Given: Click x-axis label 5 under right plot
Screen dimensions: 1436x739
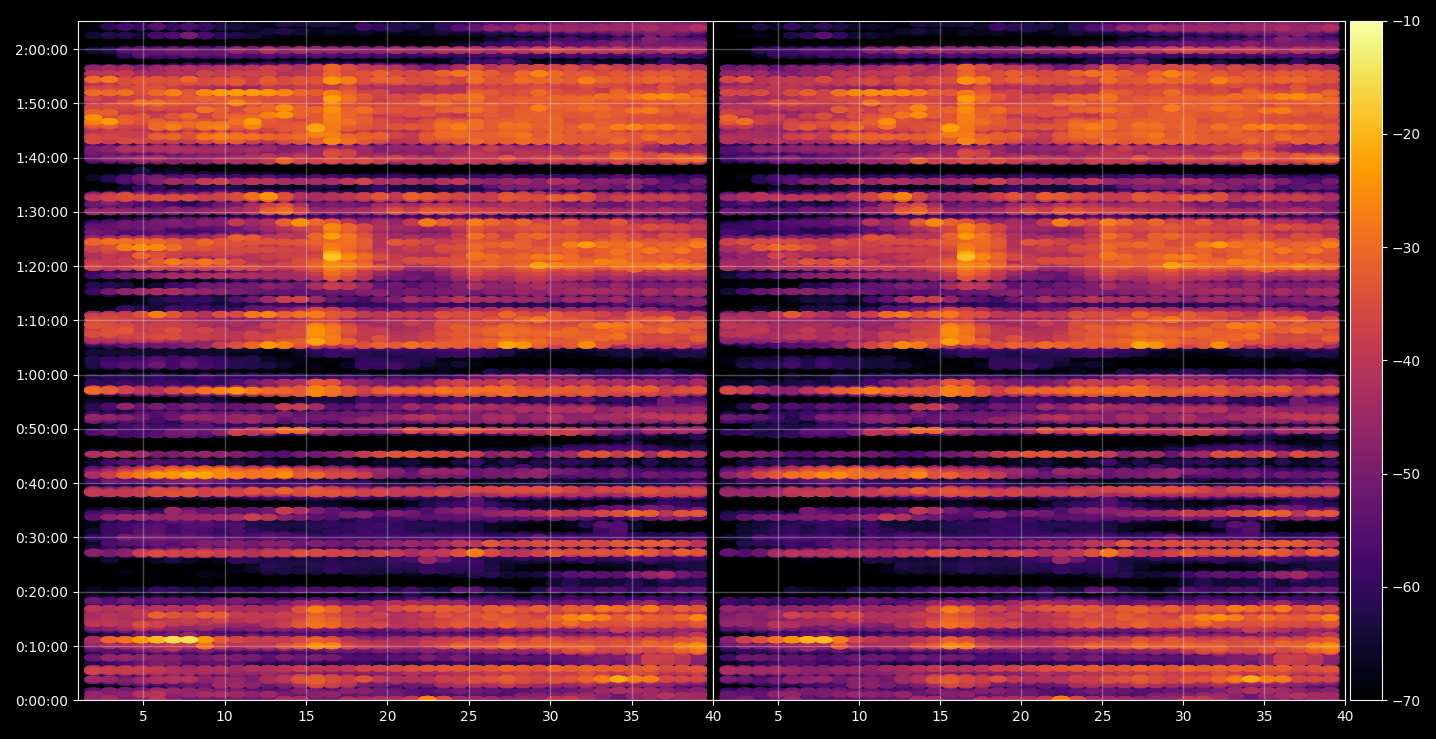Looking at the screenshot, I should click(777, 717).
